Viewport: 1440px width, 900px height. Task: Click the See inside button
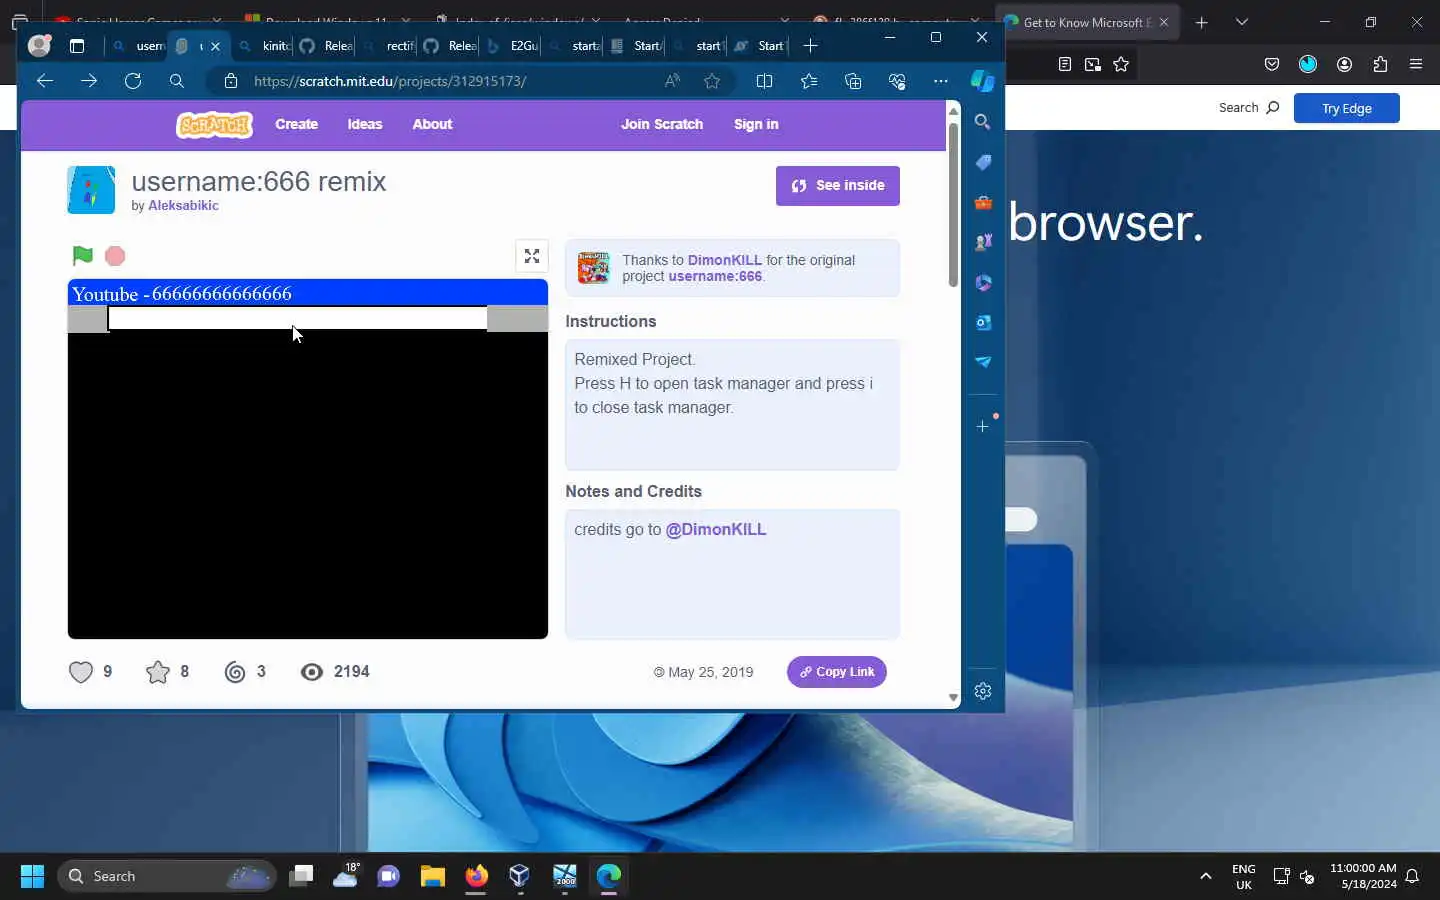click(838, 186)
